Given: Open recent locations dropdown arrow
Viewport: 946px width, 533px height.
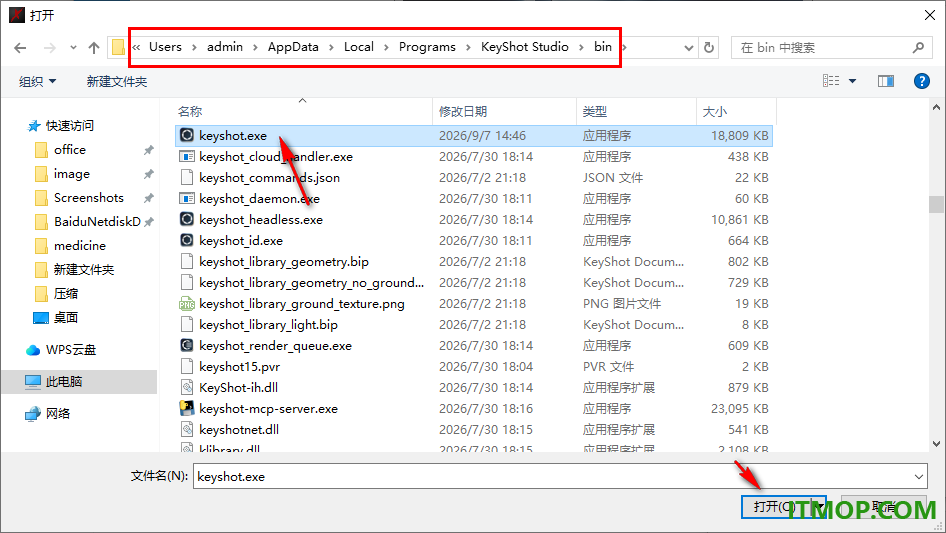Looking at the screenshot, I should coord(73,48).
